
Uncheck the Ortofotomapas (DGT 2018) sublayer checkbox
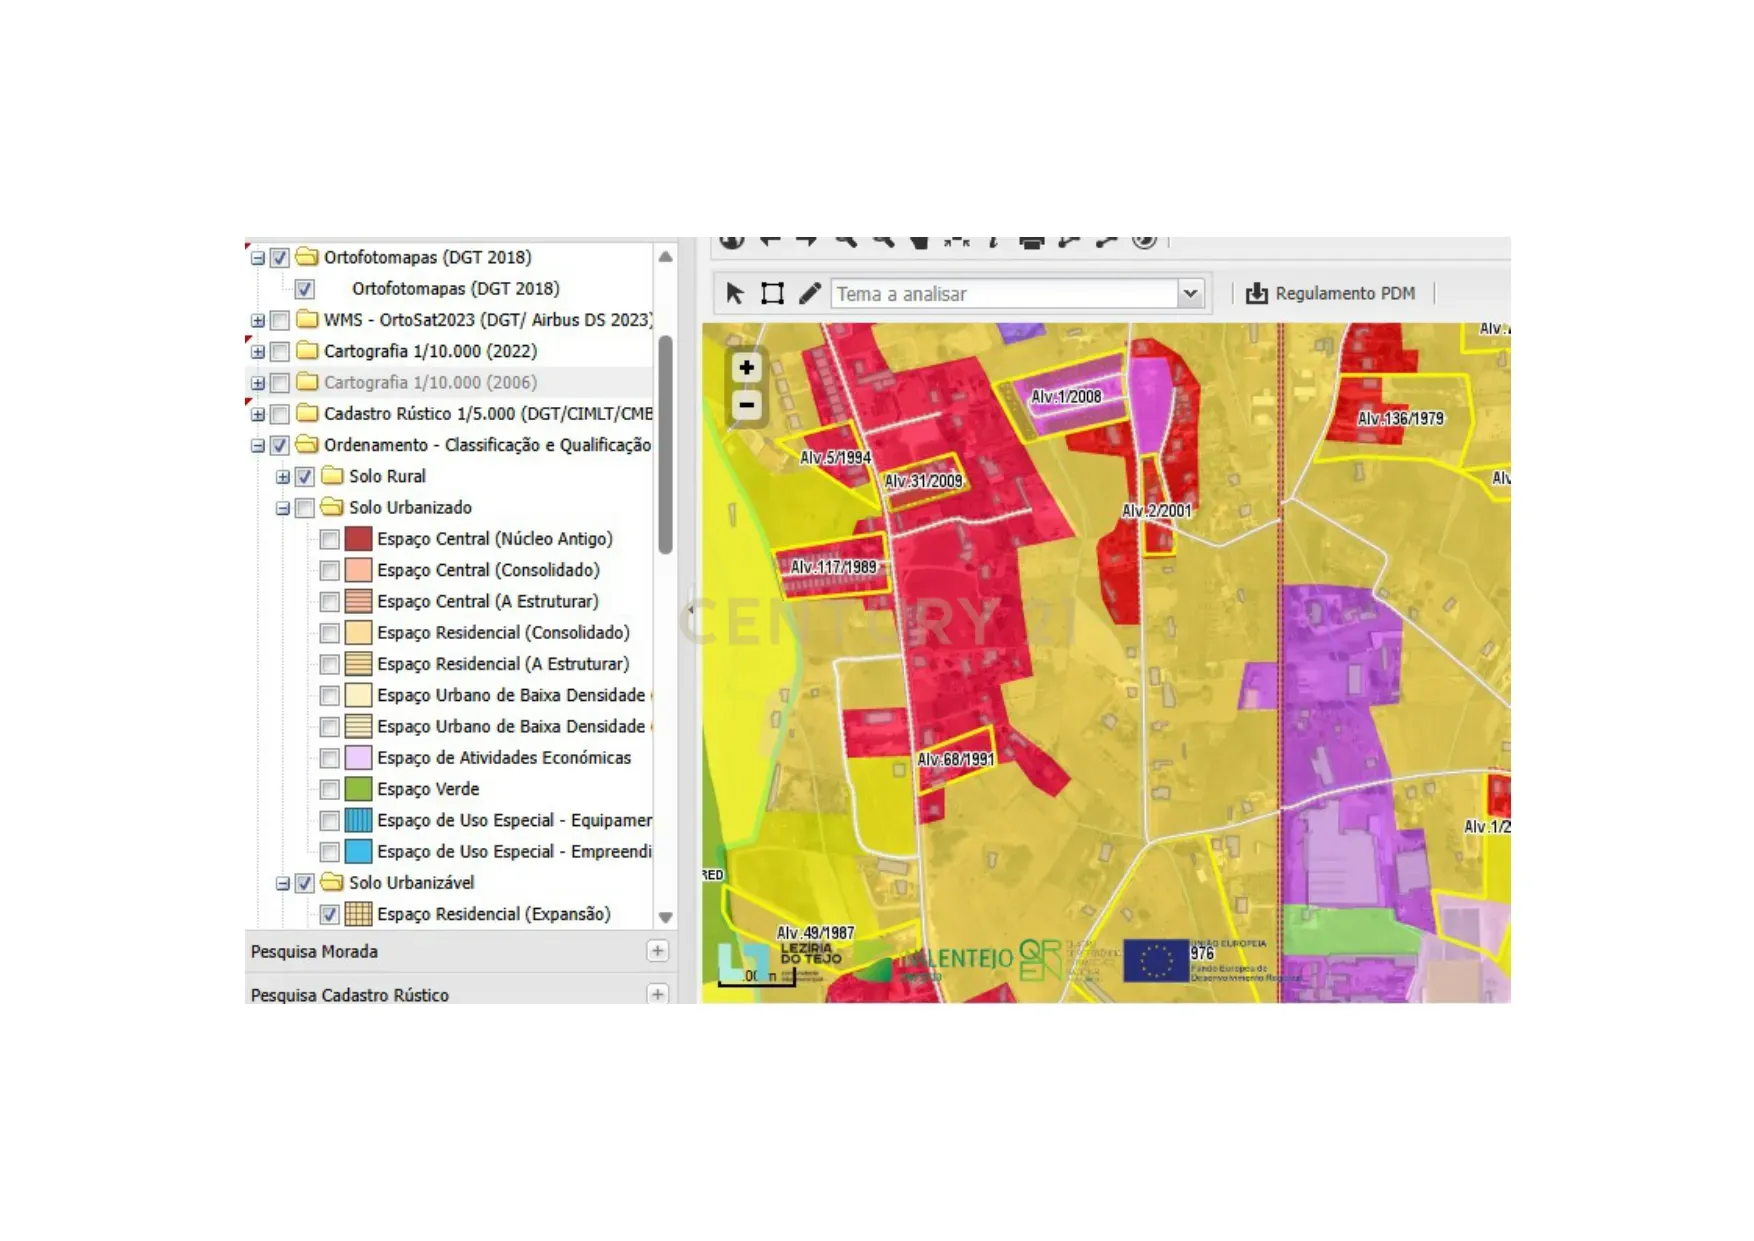pos(305,289)
